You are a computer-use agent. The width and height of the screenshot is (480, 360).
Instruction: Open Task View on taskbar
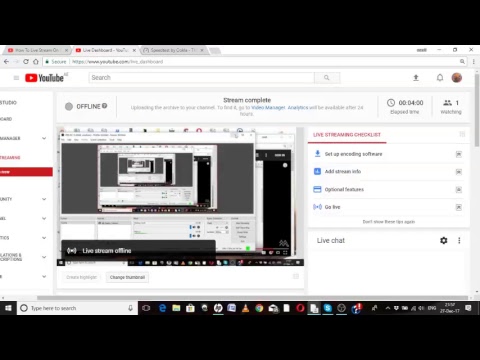pyautogui.click(x=146, y=308)
